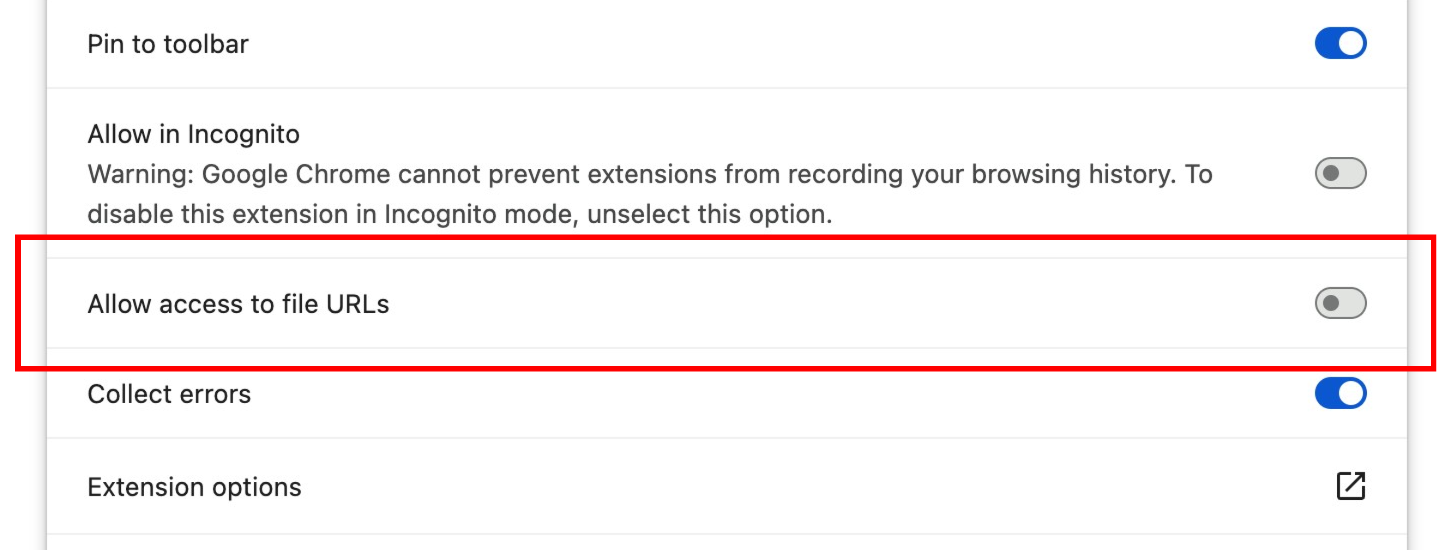Enable the Allow access to file URLs toggle

tap(1340, 303)
